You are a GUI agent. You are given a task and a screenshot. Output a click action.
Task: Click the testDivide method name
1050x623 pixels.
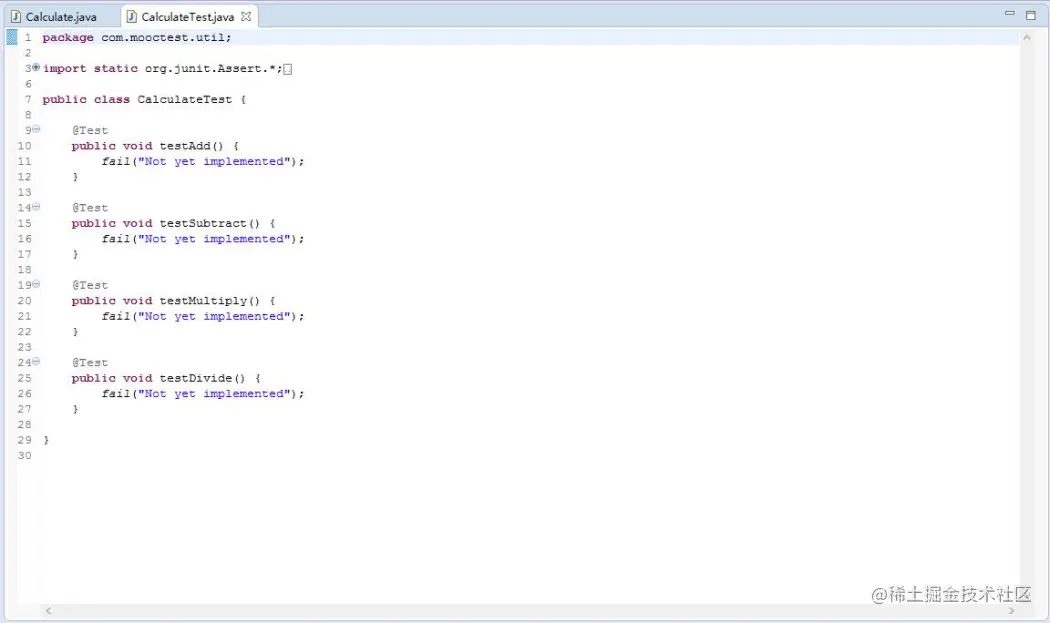point(196,378)
